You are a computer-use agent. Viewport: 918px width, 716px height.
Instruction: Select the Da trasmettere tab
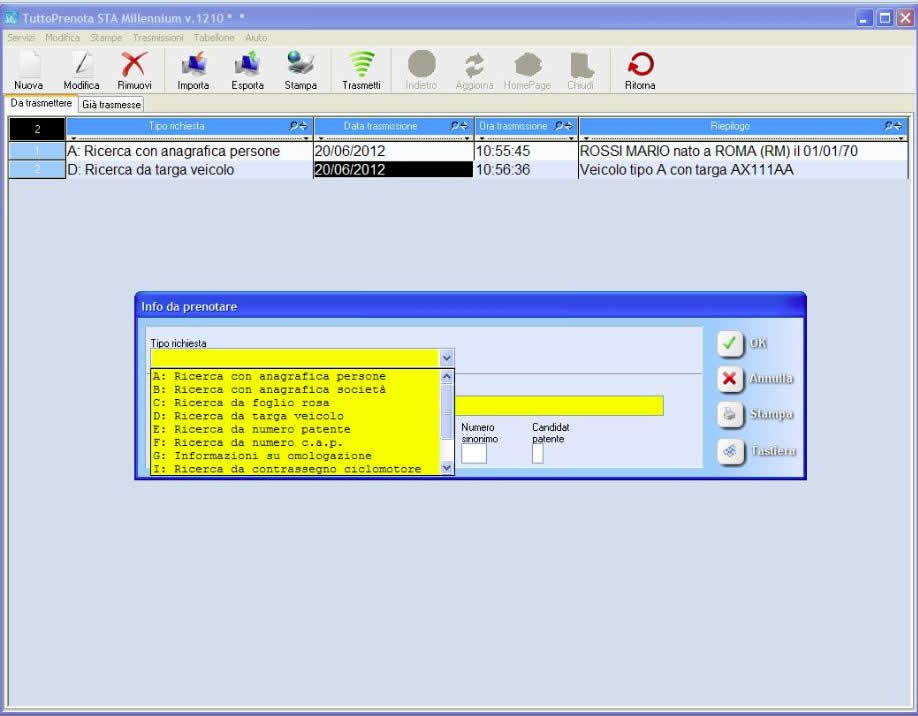(41, 104)
